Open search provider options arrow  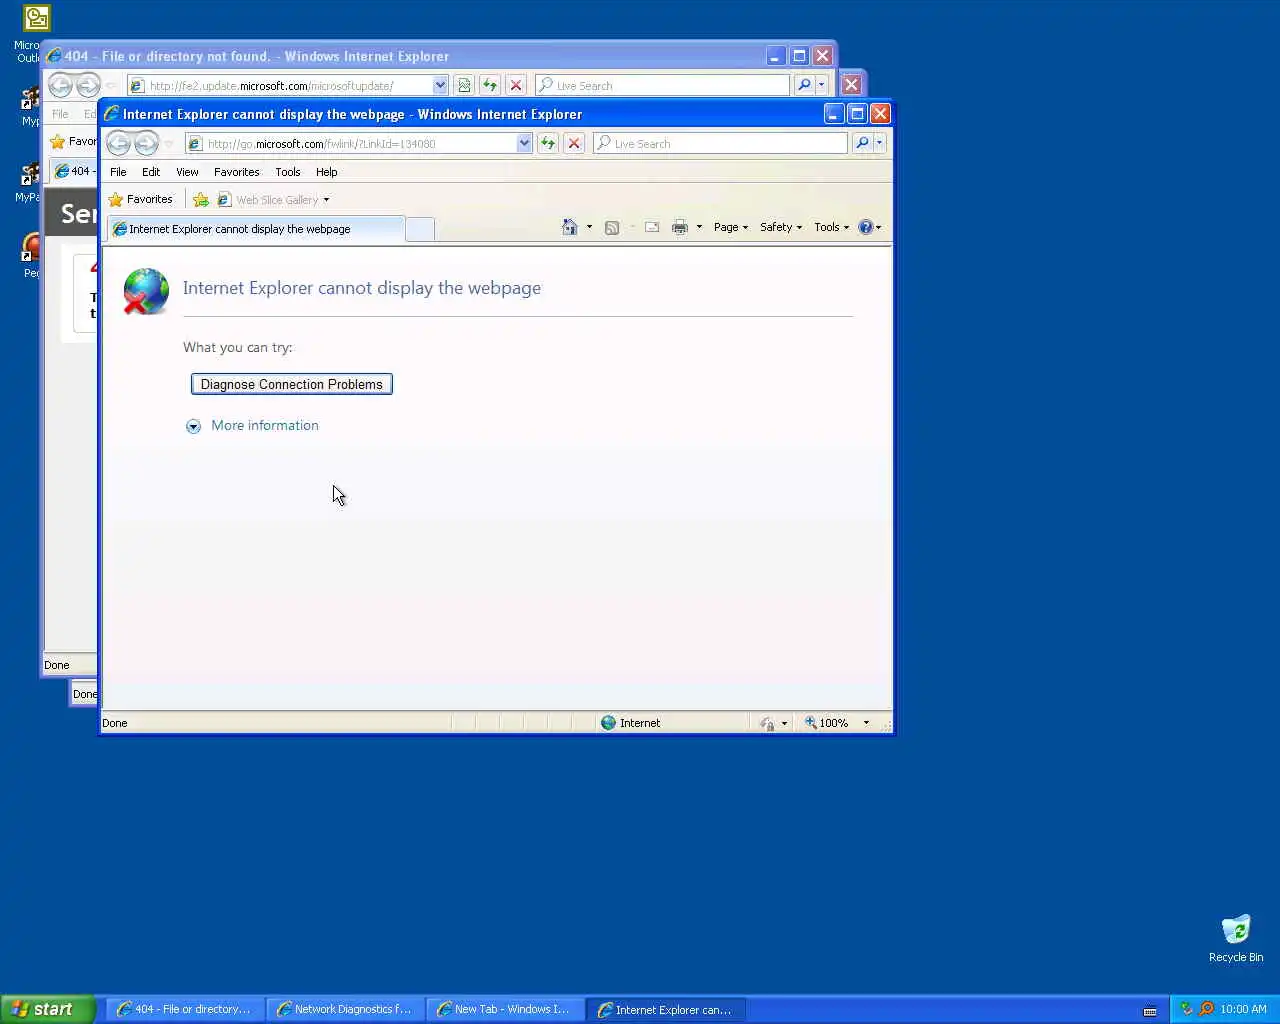880,144
